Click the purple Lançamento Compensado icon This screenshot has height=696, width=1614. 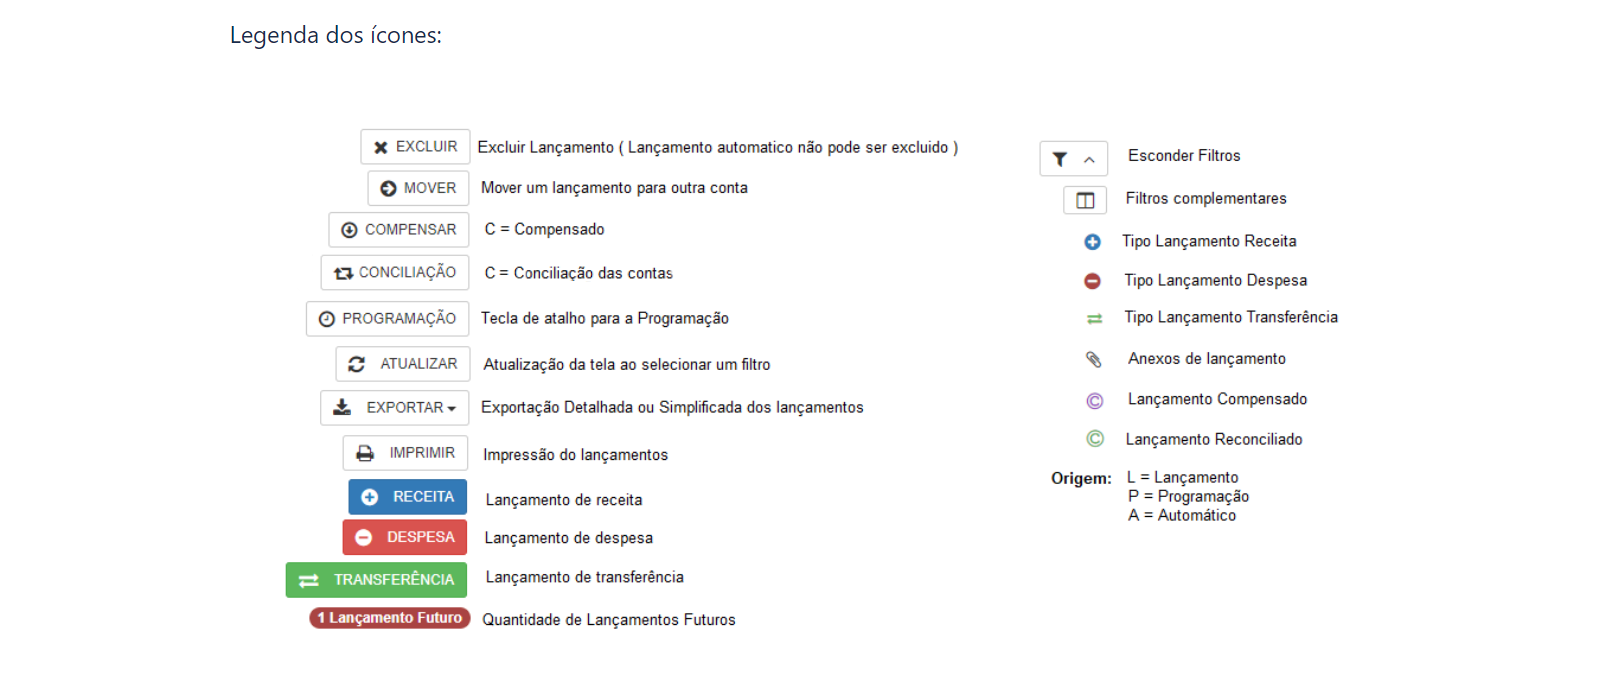click(x=1095, y=401)
